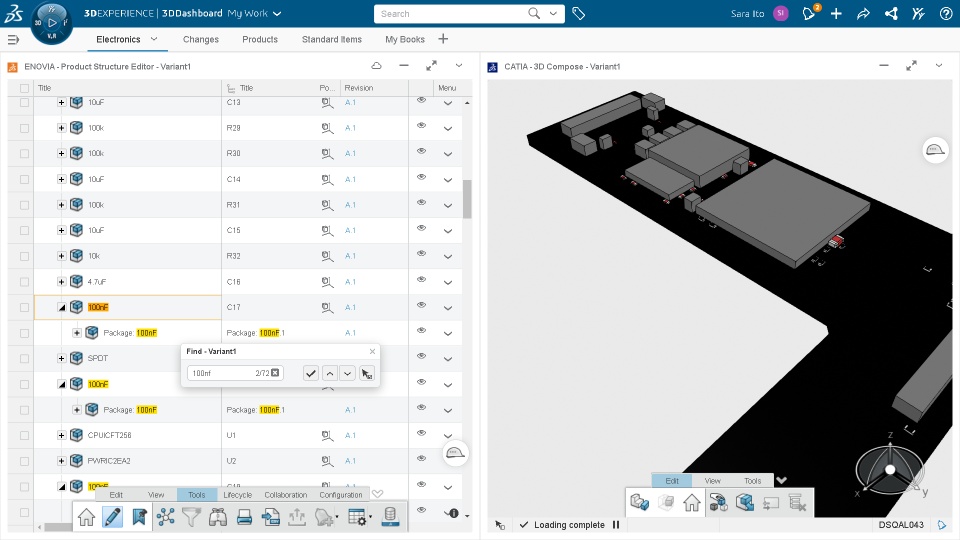Open the CATIA widget menu chevron
This screenshot has width=960, height=540.
click(939, 66)
